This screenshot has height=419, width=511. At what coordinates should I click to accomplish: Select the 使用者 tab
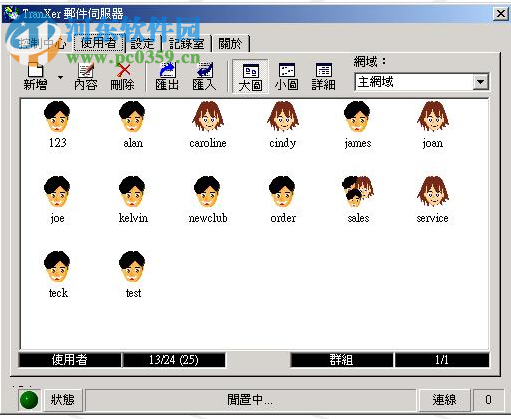(x=99, y=43)
